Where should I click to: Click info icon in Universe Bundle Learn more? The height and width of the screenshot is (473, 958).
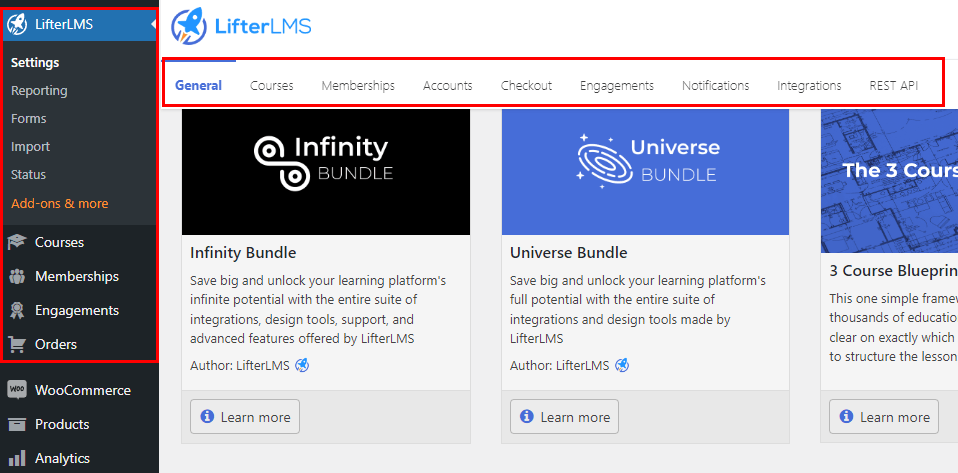[x=527, y=416]
